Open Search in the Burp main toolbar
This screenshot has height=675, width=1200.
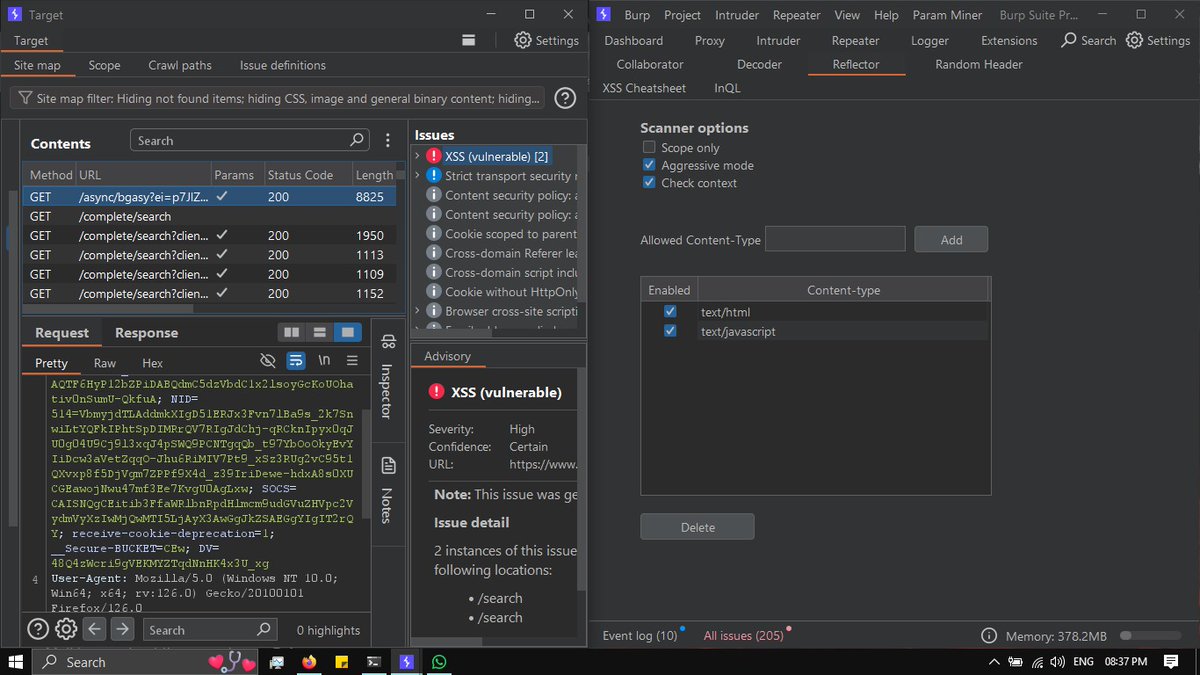(x=1088, y=40)
